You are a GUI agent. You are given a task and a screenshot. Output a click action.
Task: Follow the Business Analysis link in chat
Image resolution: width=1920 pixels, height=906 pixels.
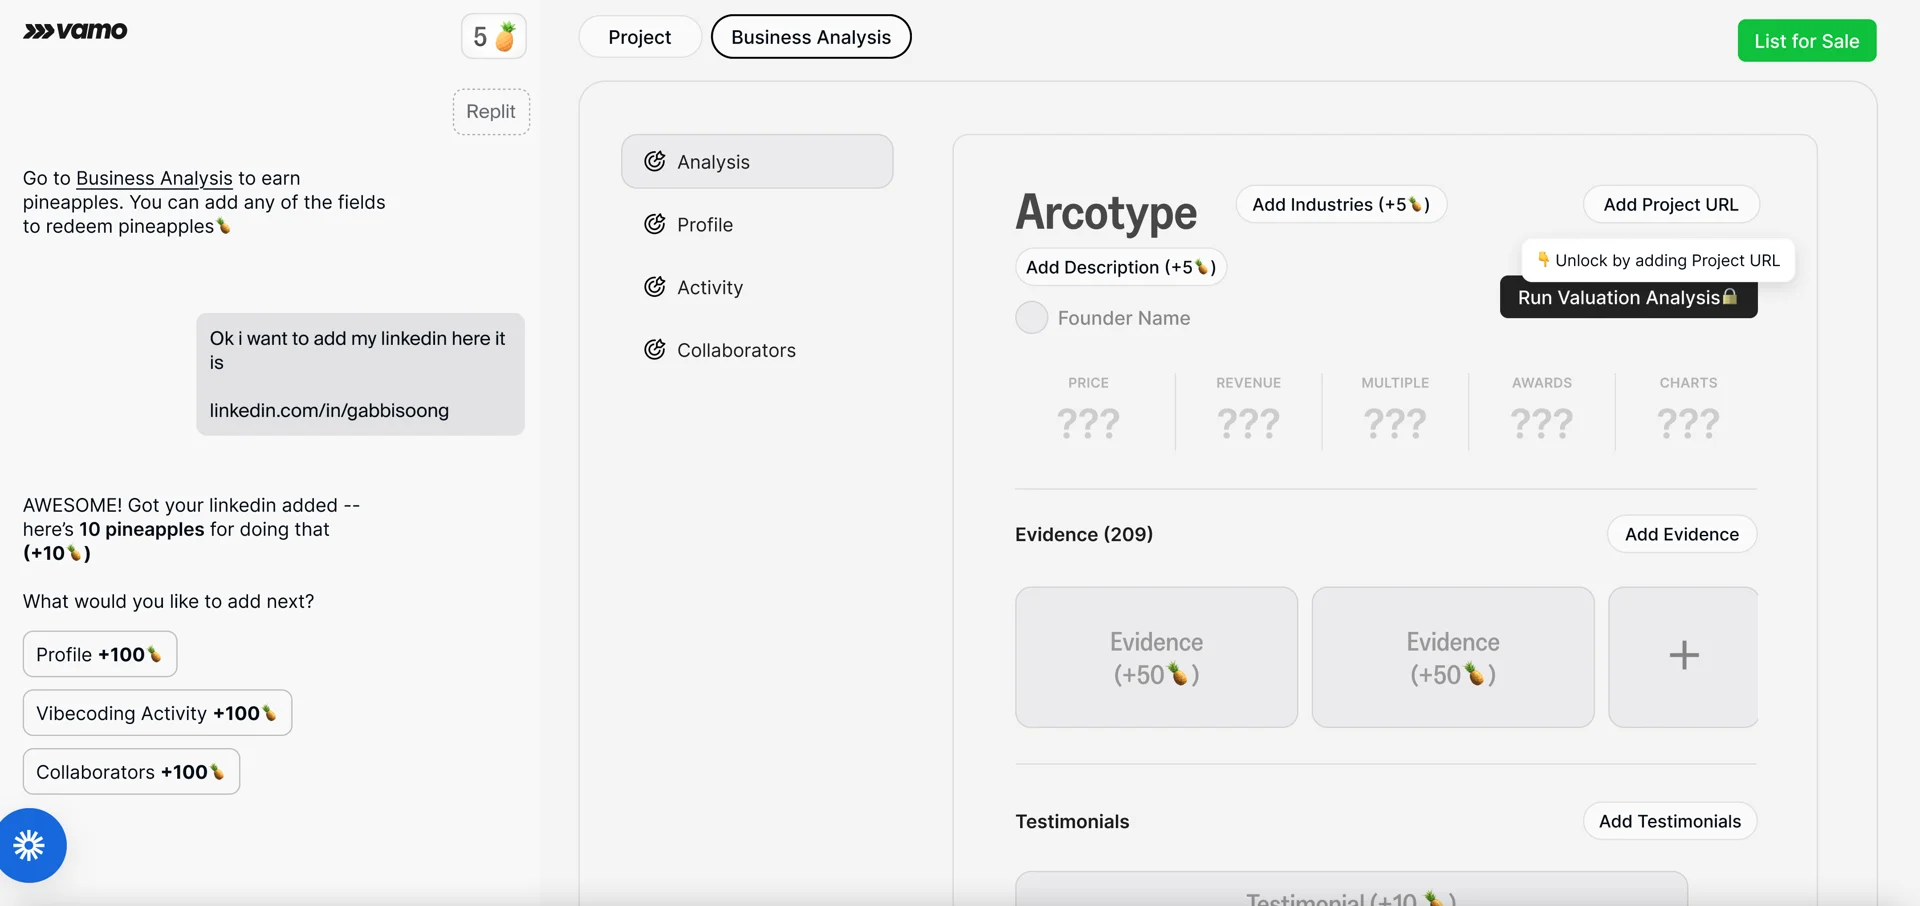pyautogui.click(x=154, y=178)
